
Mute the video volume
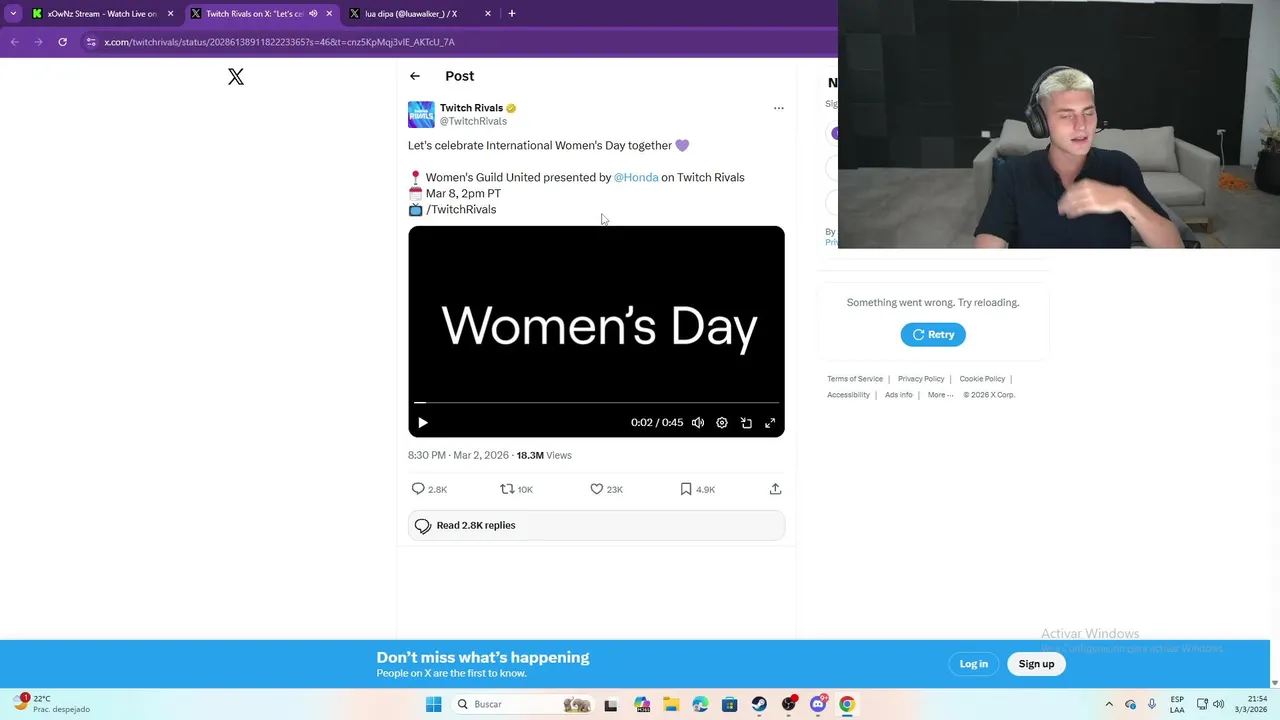pos(698,423)
